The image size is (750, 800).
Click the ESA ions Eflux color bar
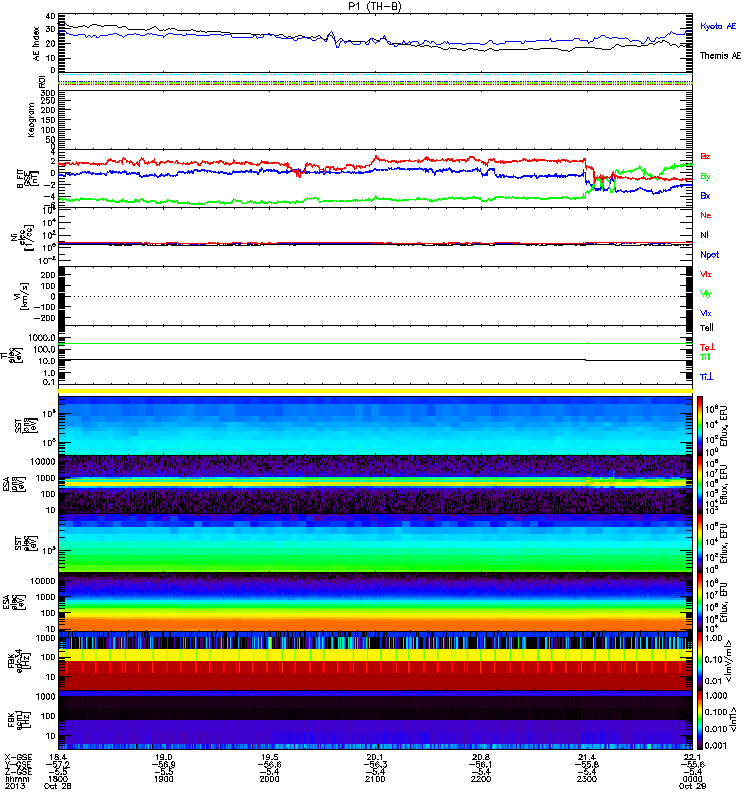[x=700, y=485]
